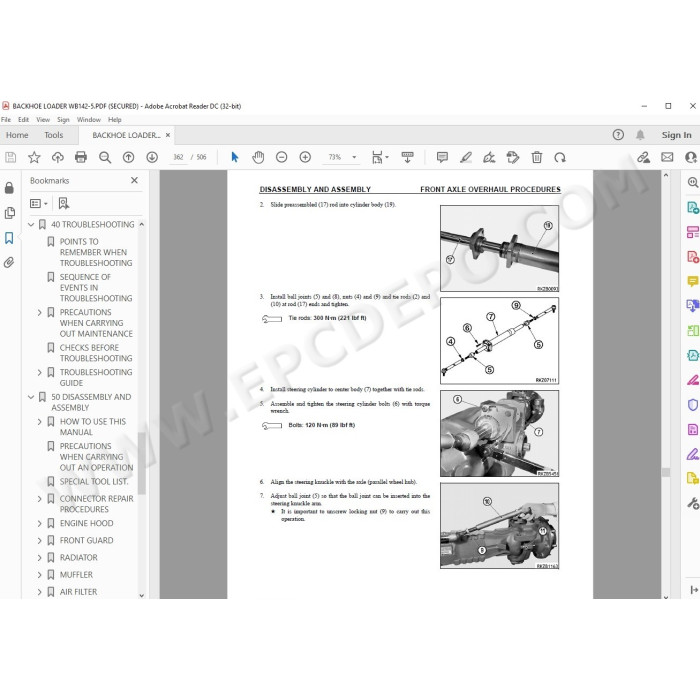
Task: Expand CONNECTOR REPAIR PROCEDURES bookmark
Action: [39, 499]
